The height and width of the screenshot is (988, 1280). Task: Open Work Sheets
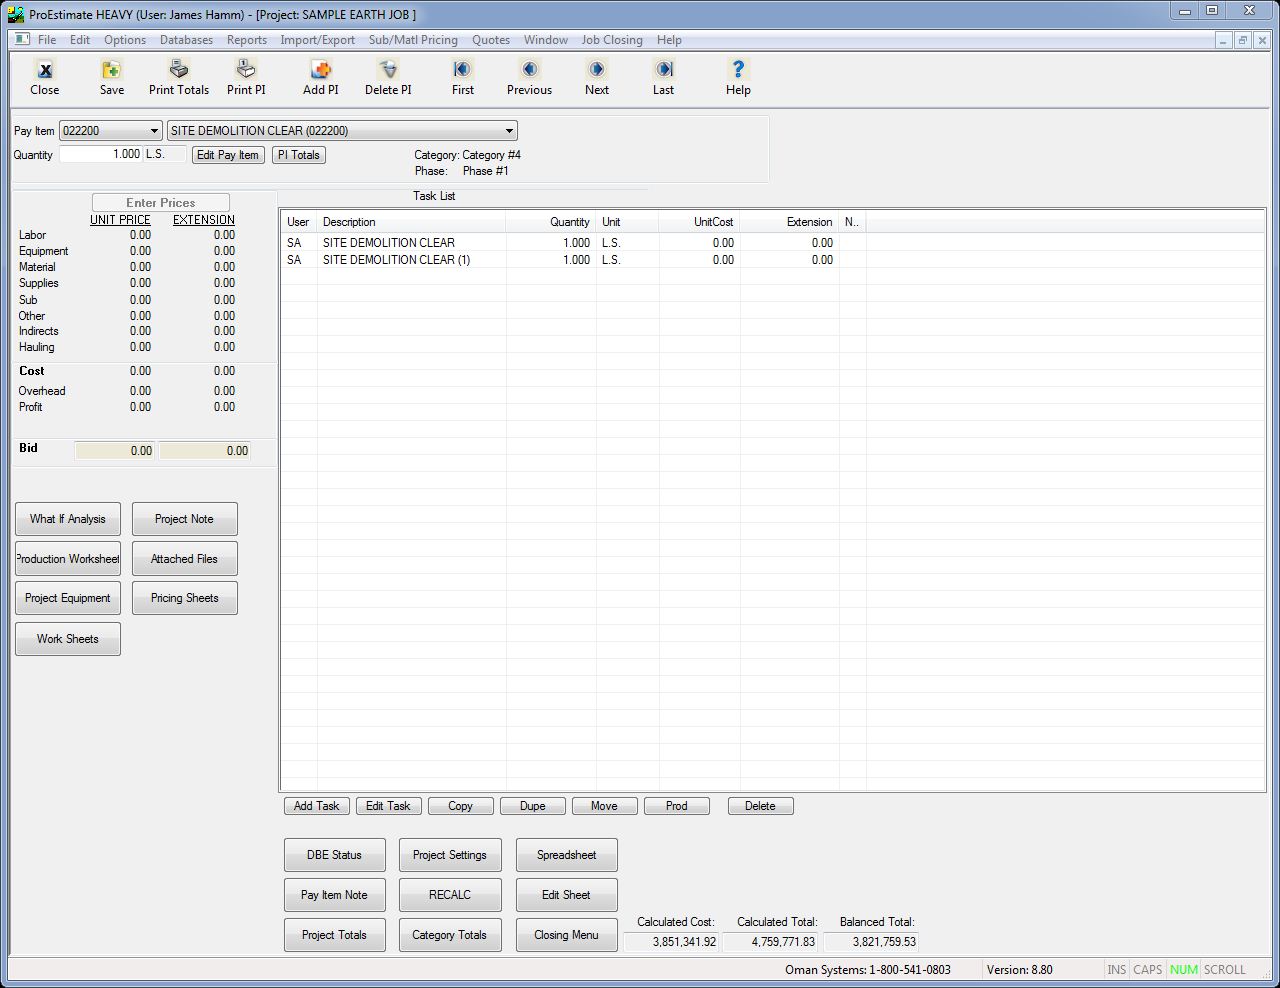pos(68,639)
